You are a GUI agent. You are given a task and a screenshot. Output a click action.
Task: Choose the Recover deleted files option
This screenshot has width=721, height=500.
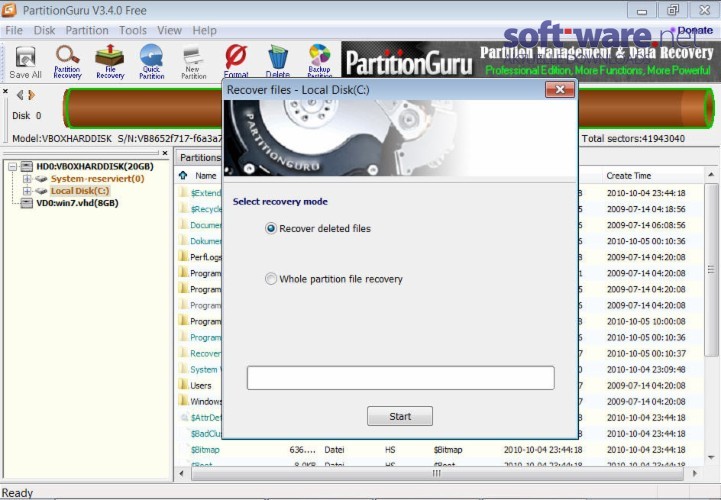[x=318, y=228]
